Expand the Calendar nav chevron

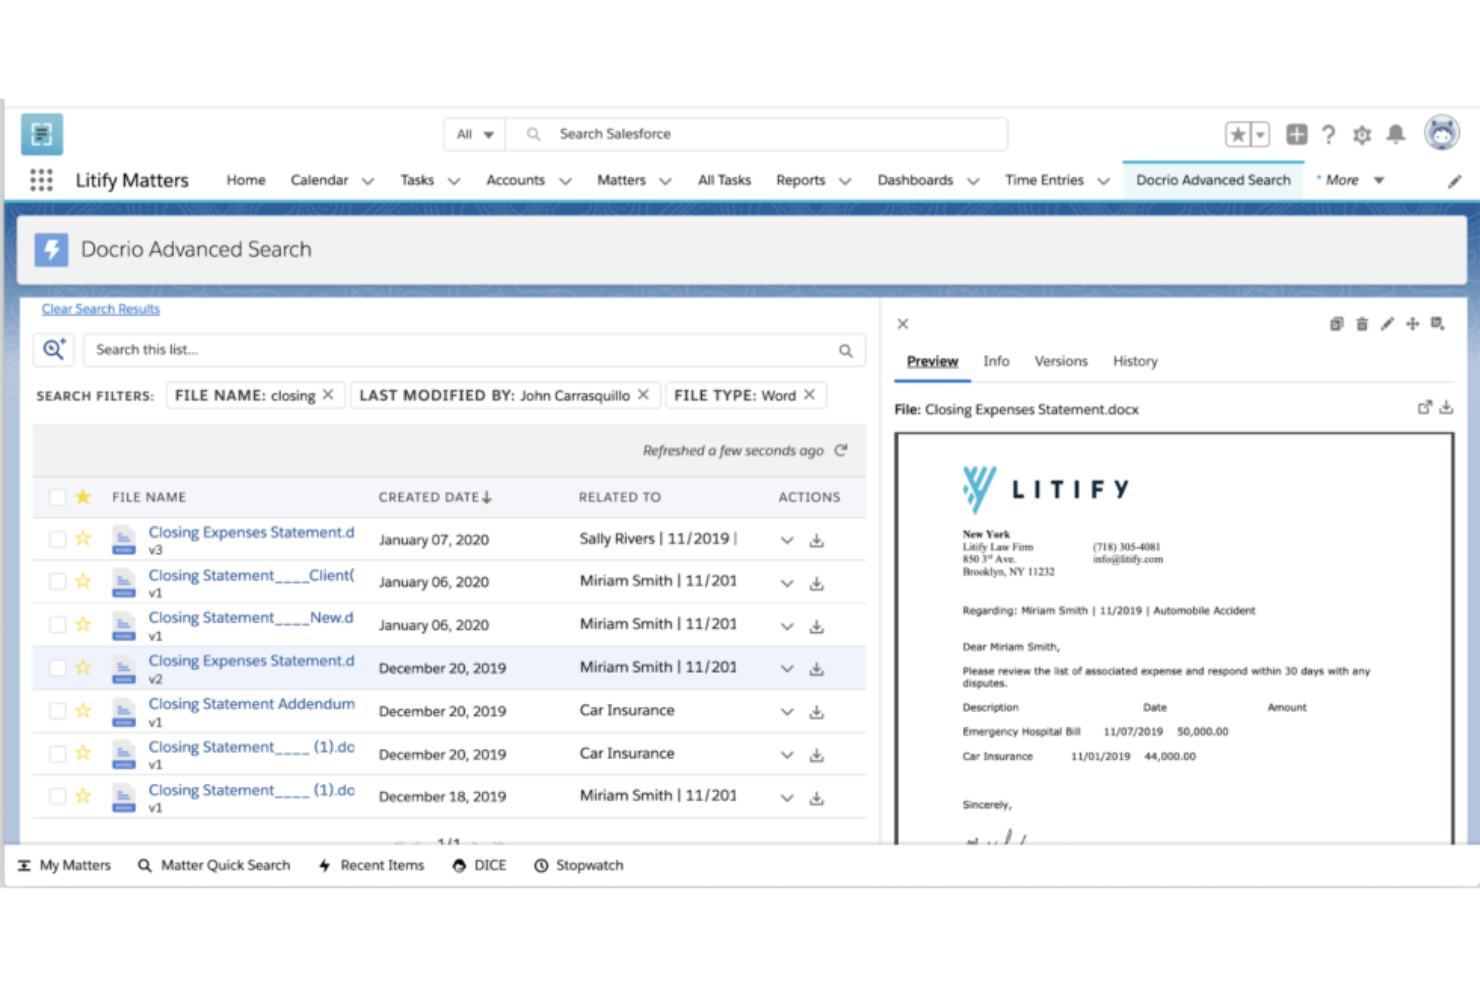coord(367,181)
